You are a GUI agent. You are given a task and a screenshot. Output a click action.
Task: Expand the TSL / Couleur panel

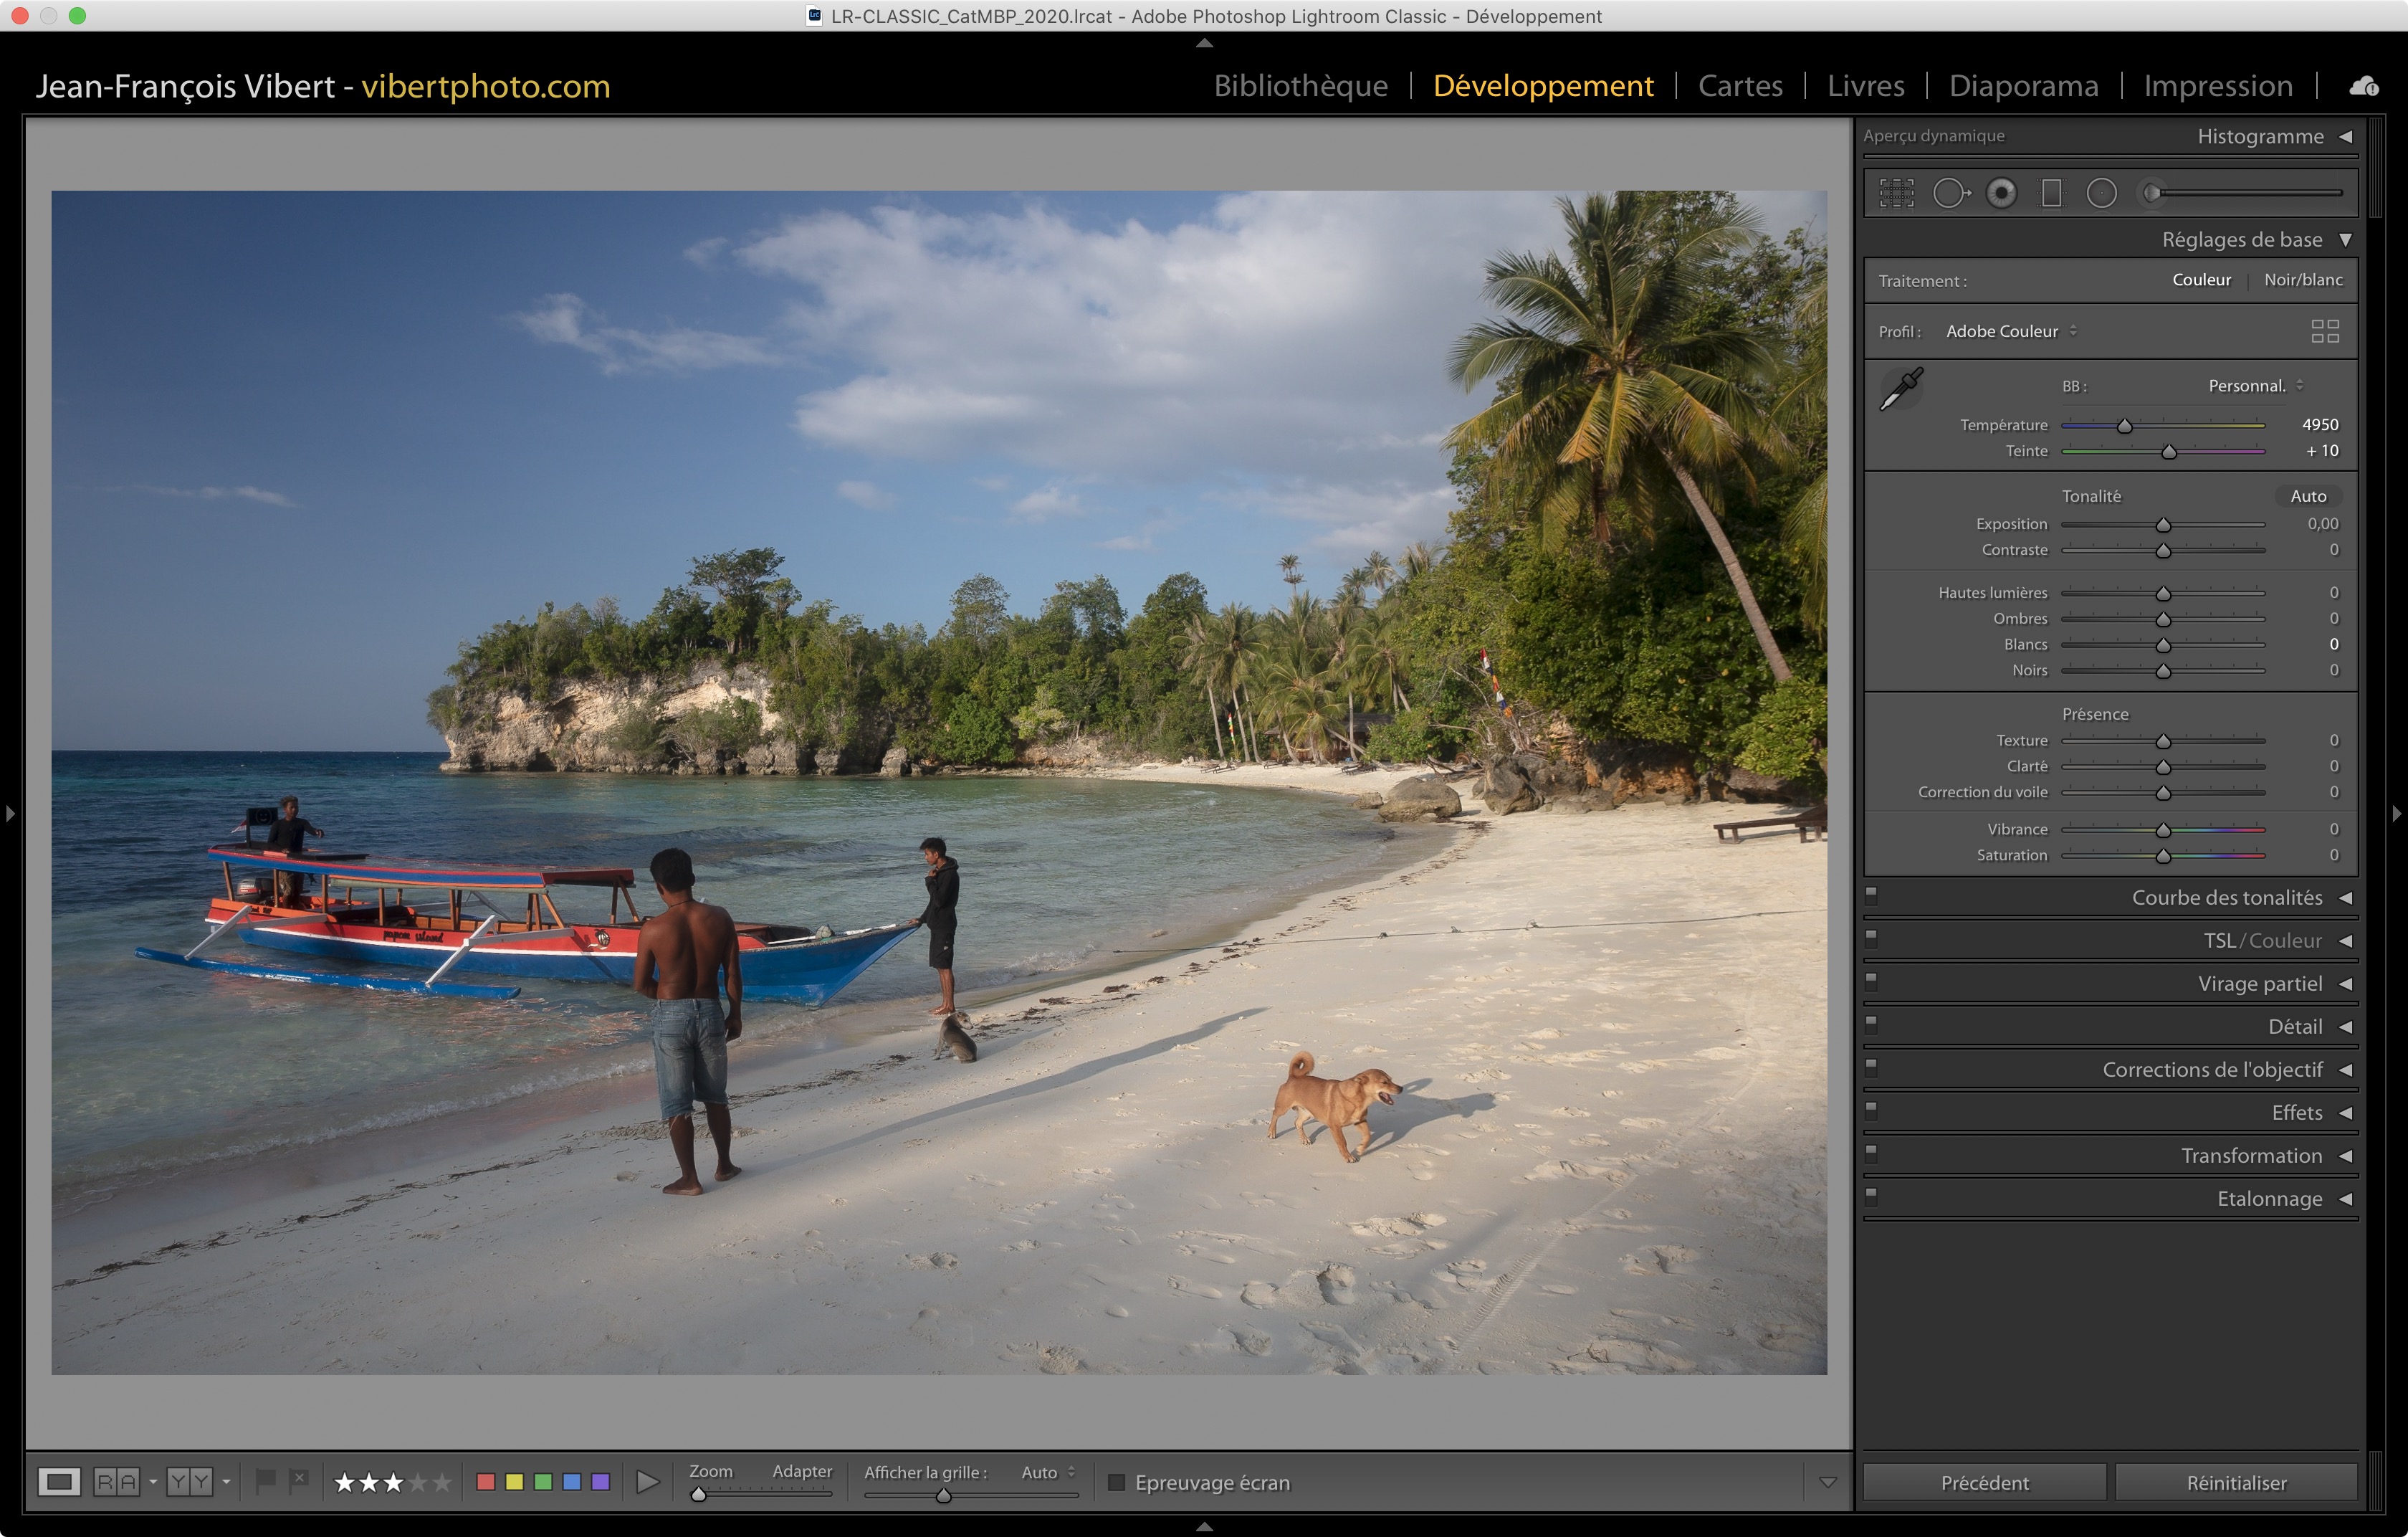[x=2262, y=940]
